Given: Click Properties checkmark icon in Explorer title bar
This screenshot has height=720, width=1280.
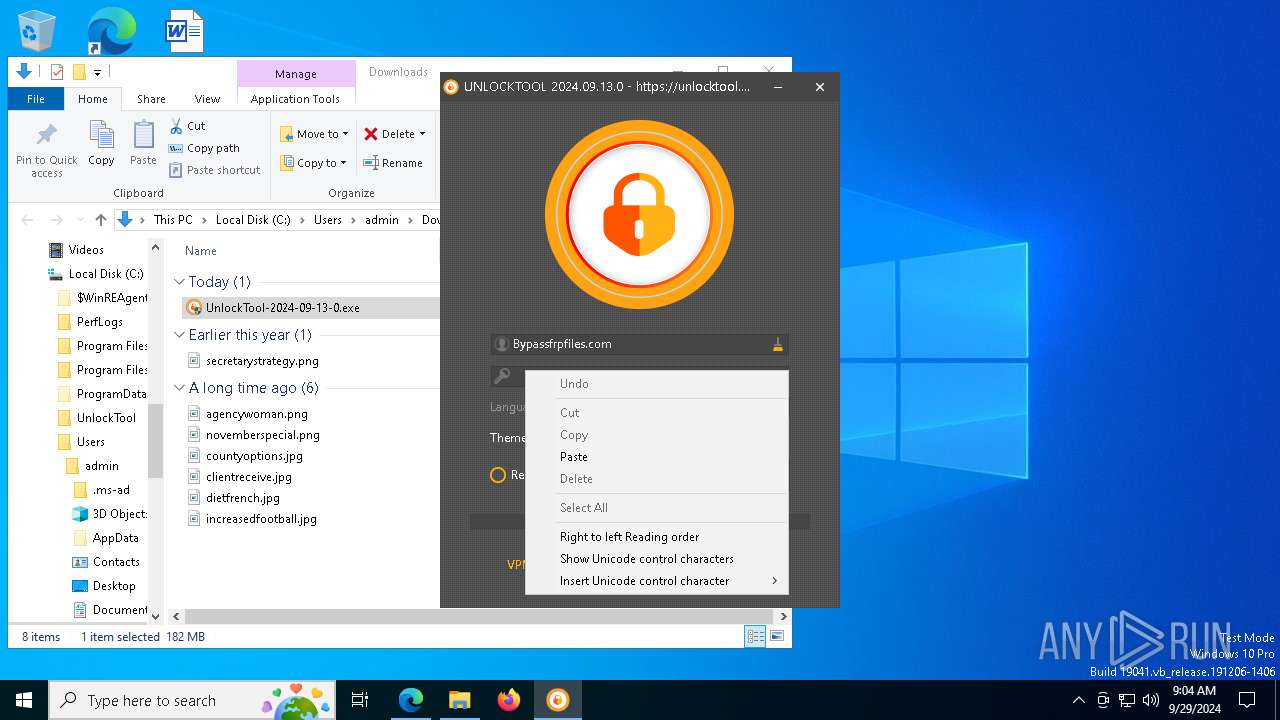Looking at the screenshot, I should [x=56, y=72].
